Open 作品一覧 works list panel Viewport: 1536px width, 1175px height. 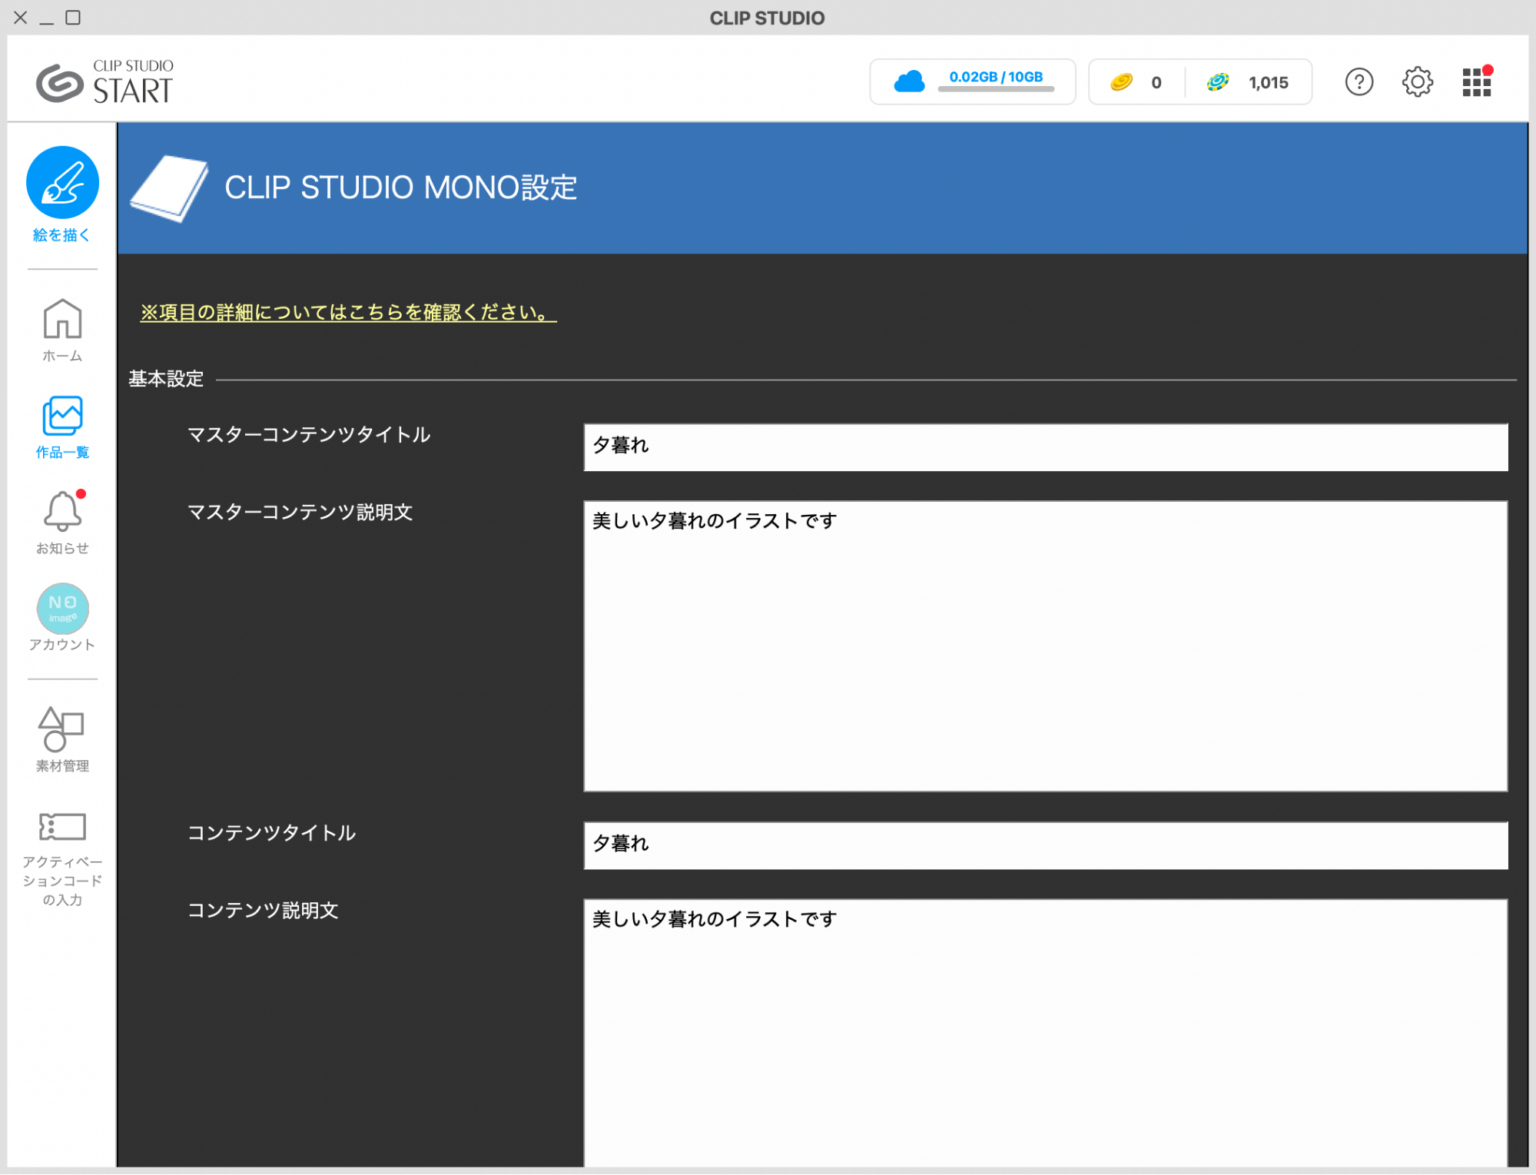62,416
